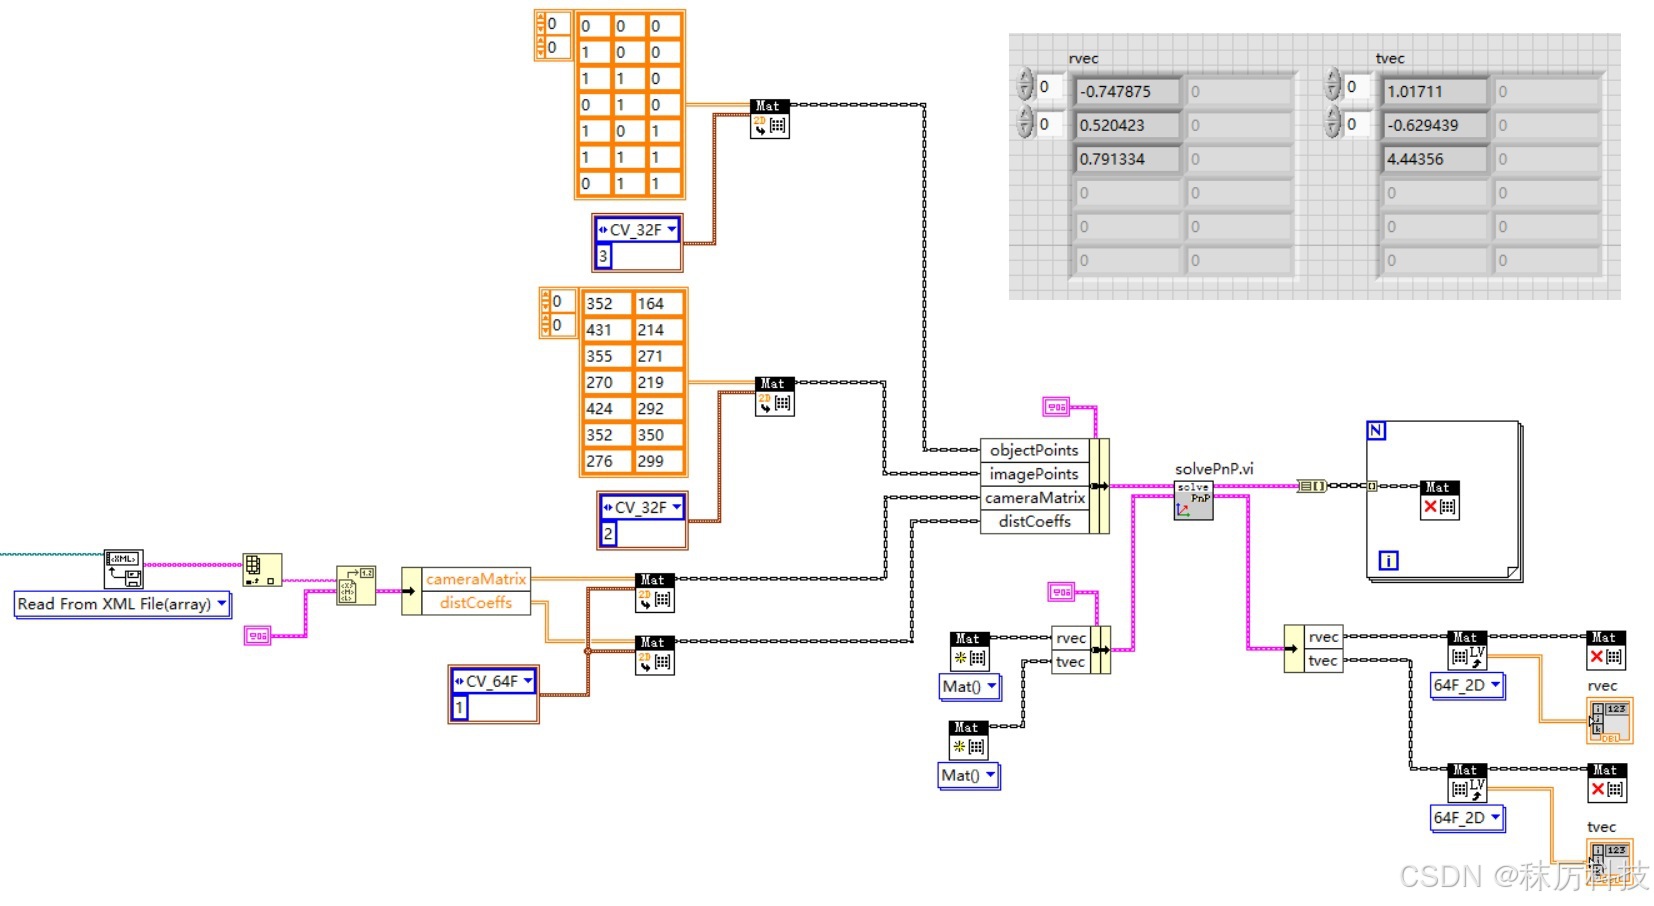The height and width of the screenshot is (906, 1654).
Task: Click the Mat create icon wired from objectPoints array
Action: [769, 119]
